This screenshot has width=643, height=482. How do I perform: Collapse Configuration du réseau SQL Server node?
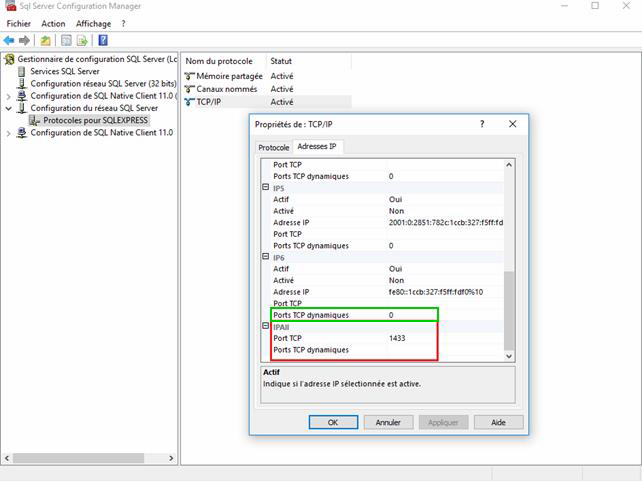click(x=8, y=108)
